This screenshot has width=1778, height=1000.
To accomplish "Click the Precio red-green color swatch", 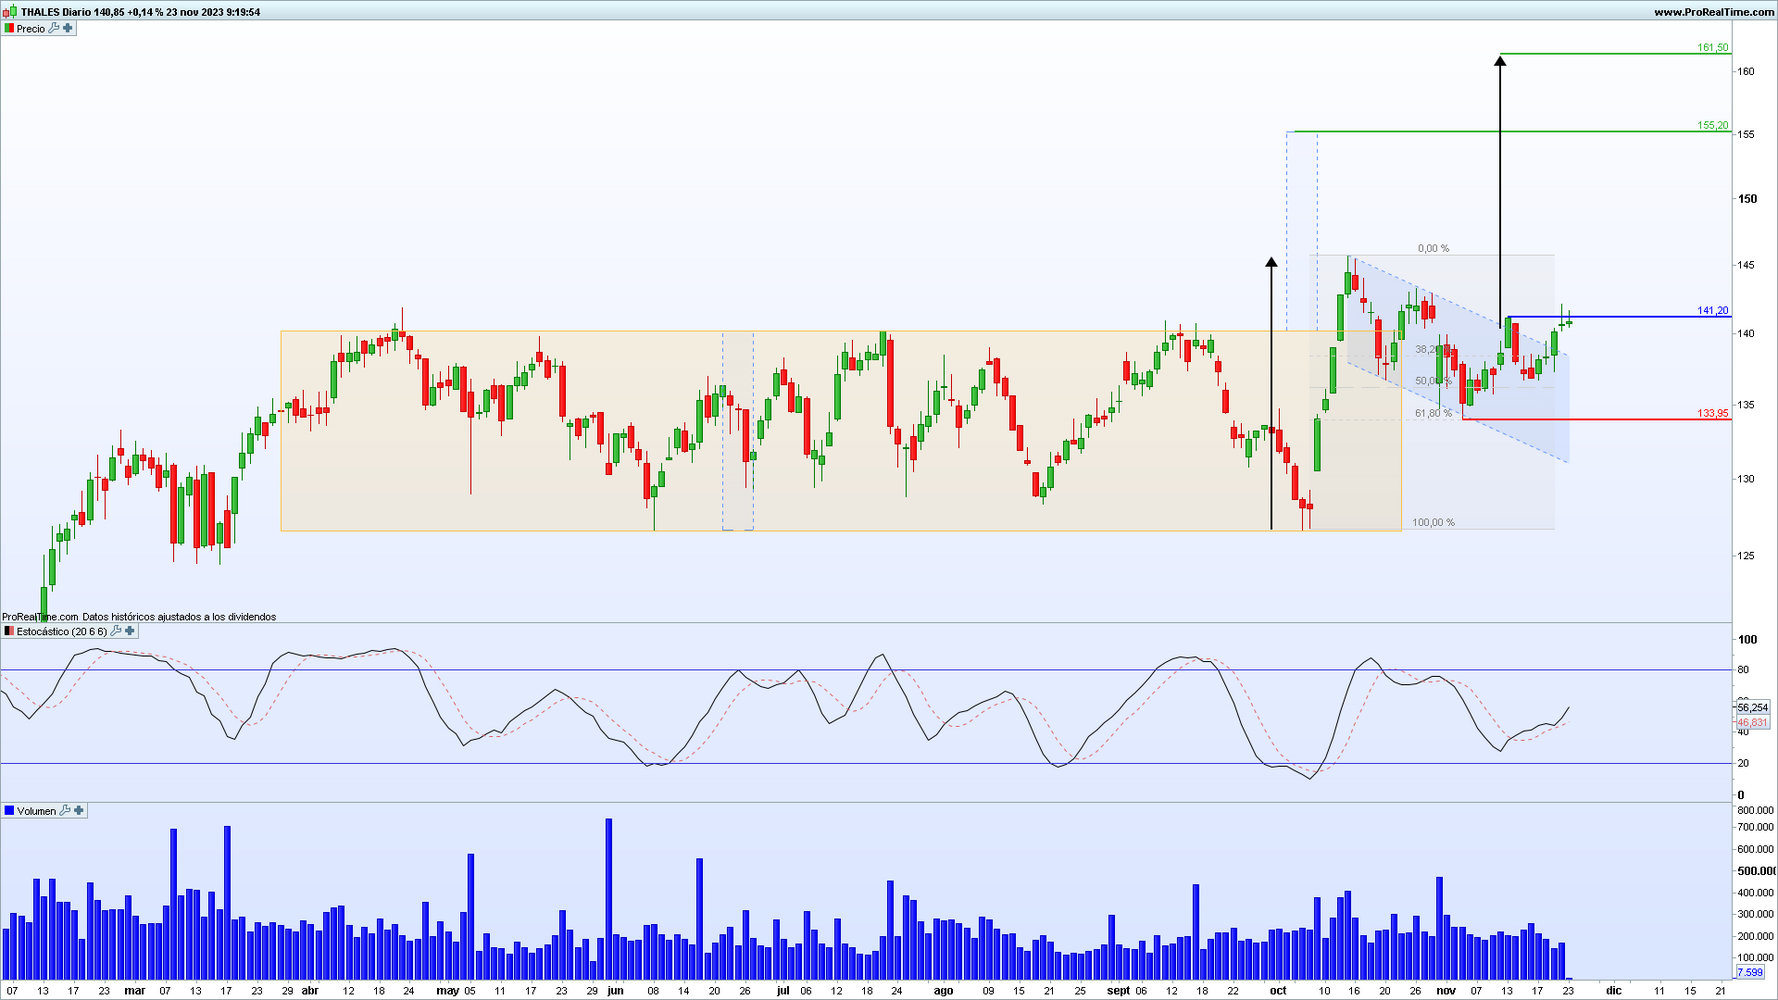I will [9, 28].
